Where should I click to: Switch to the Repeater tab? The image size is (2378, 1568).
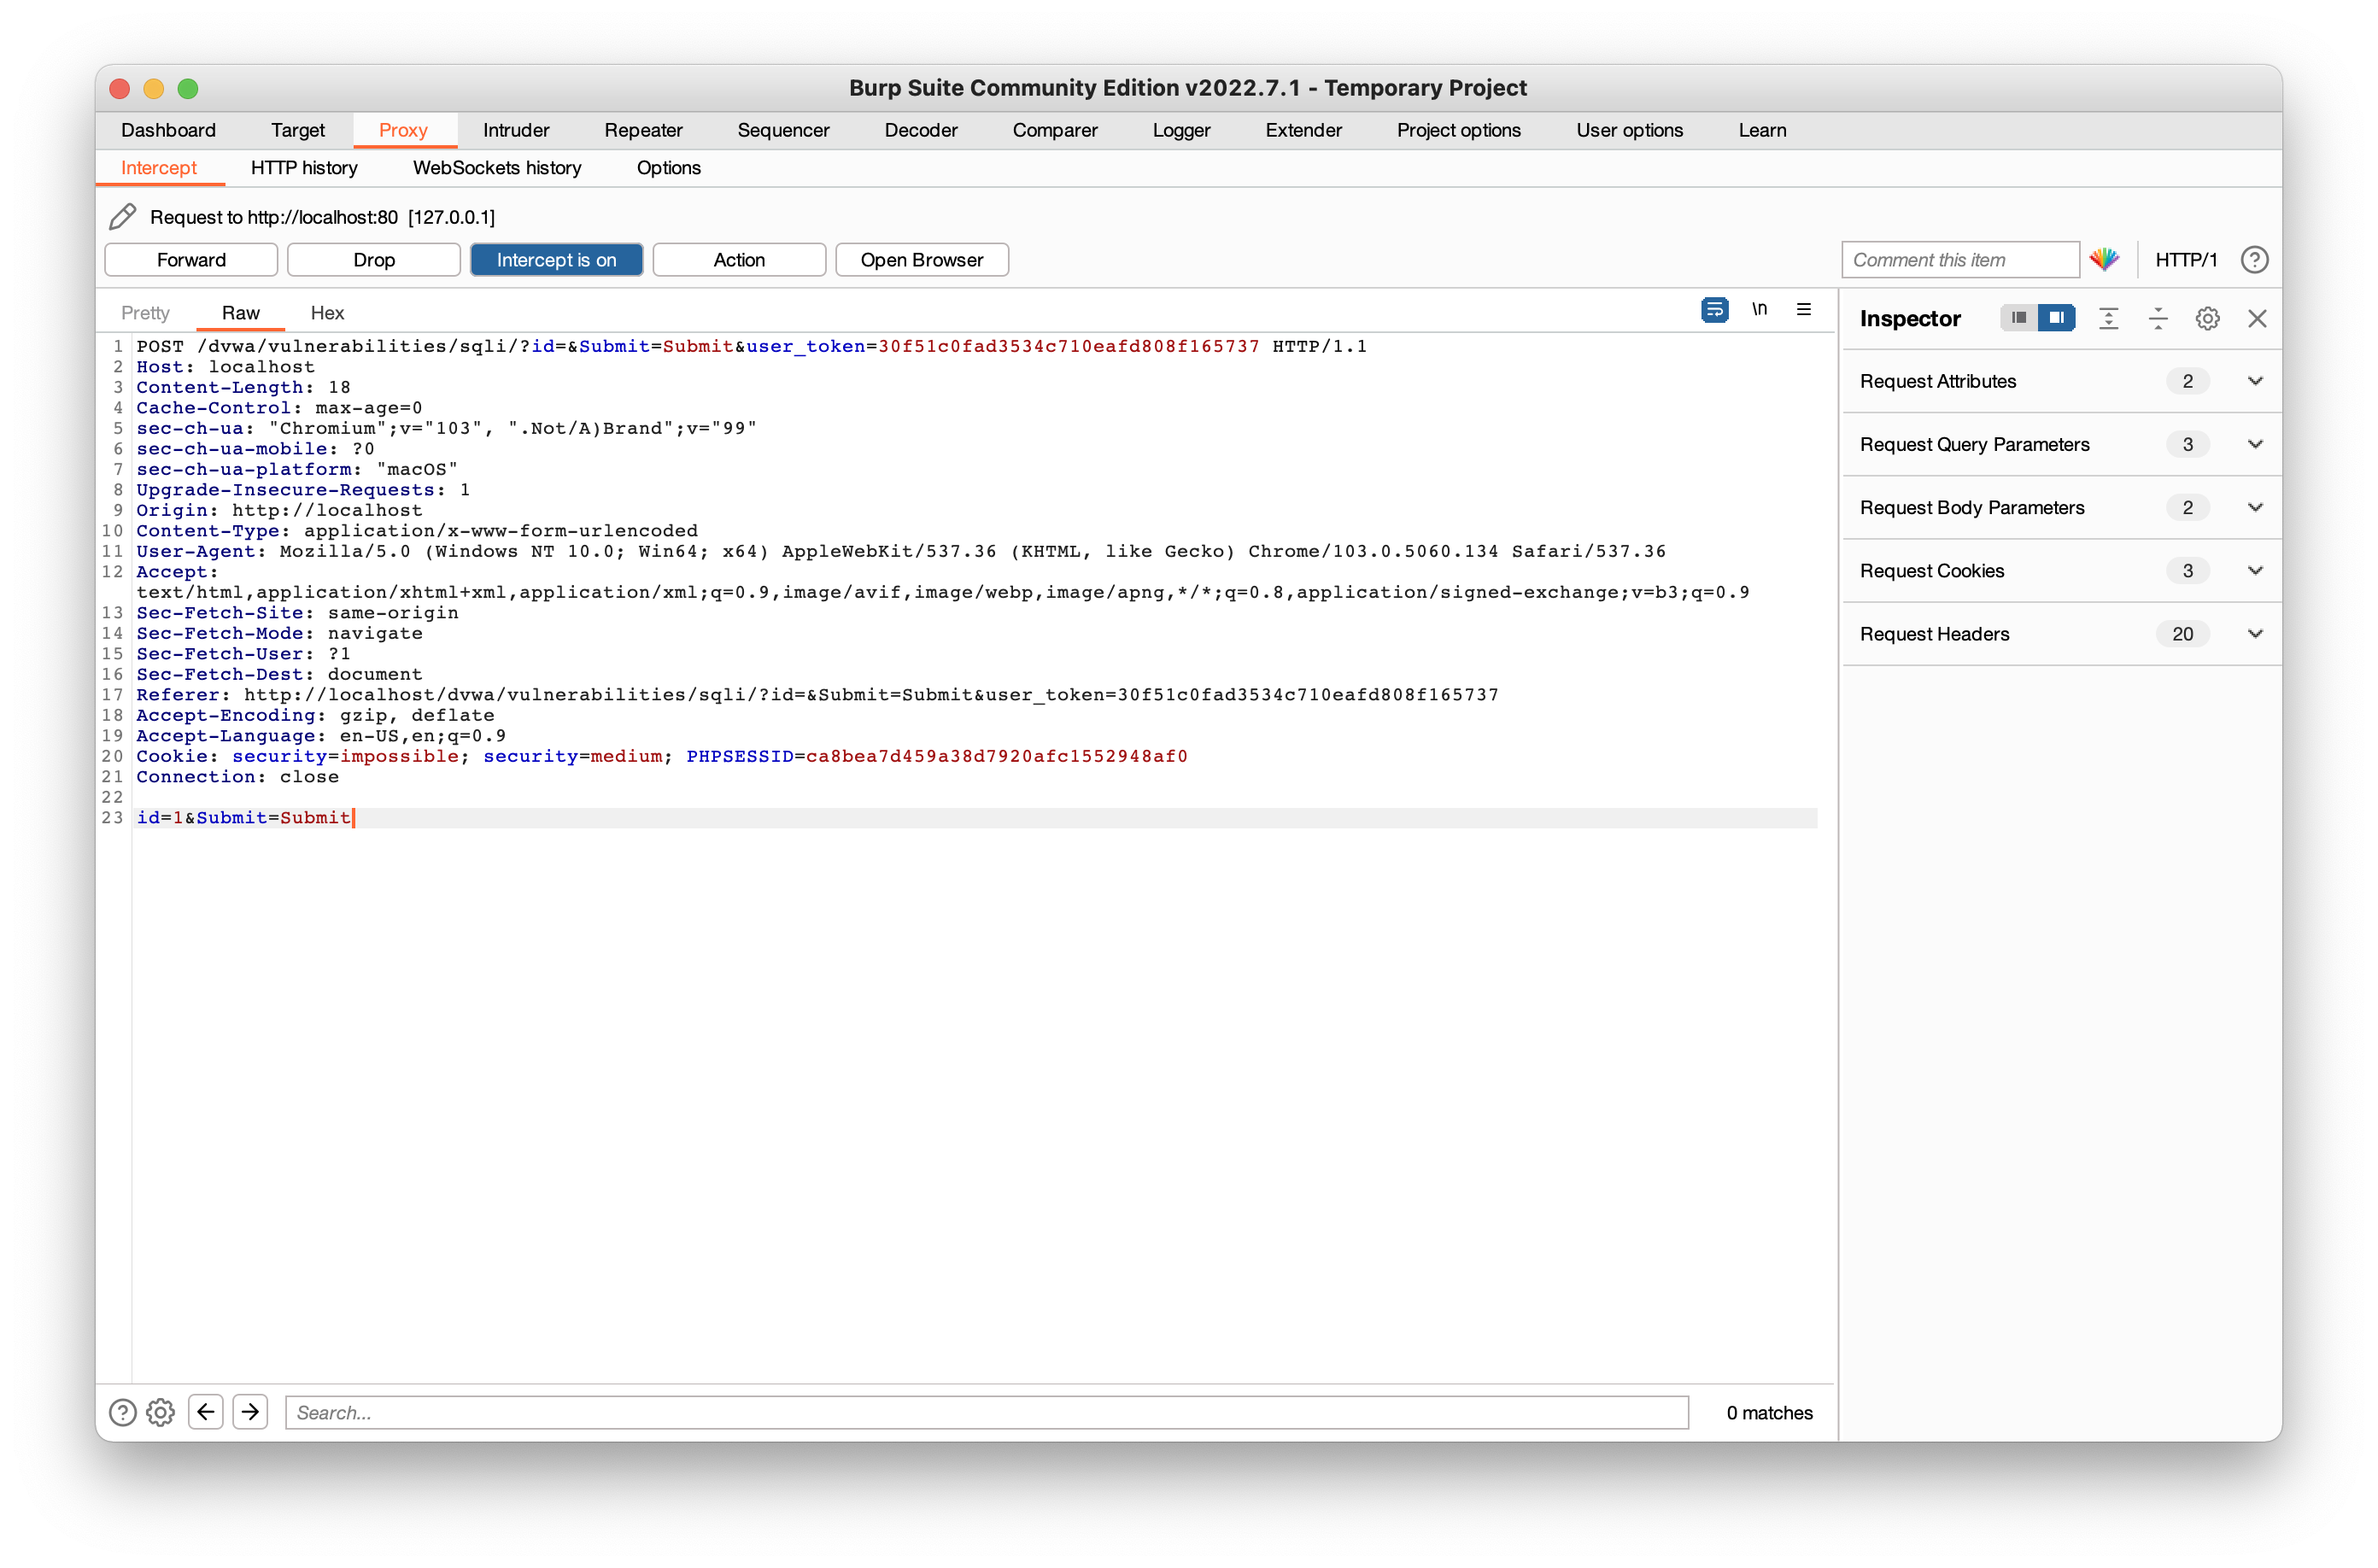(643, 130)
